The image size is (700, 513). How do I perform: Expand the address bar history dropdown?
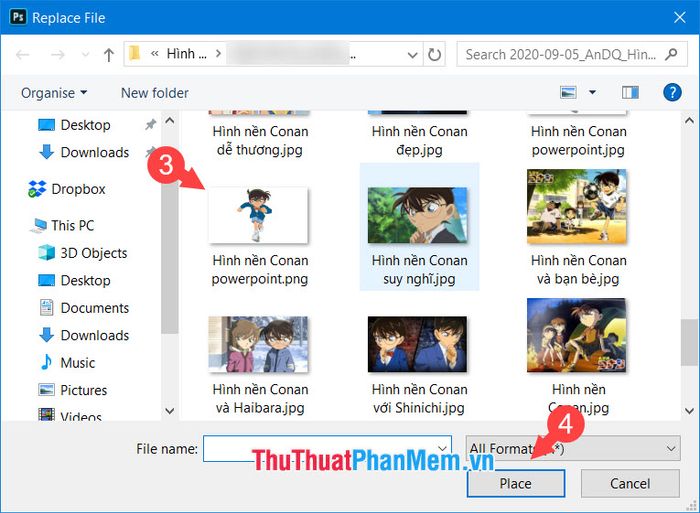coord(412,55)
